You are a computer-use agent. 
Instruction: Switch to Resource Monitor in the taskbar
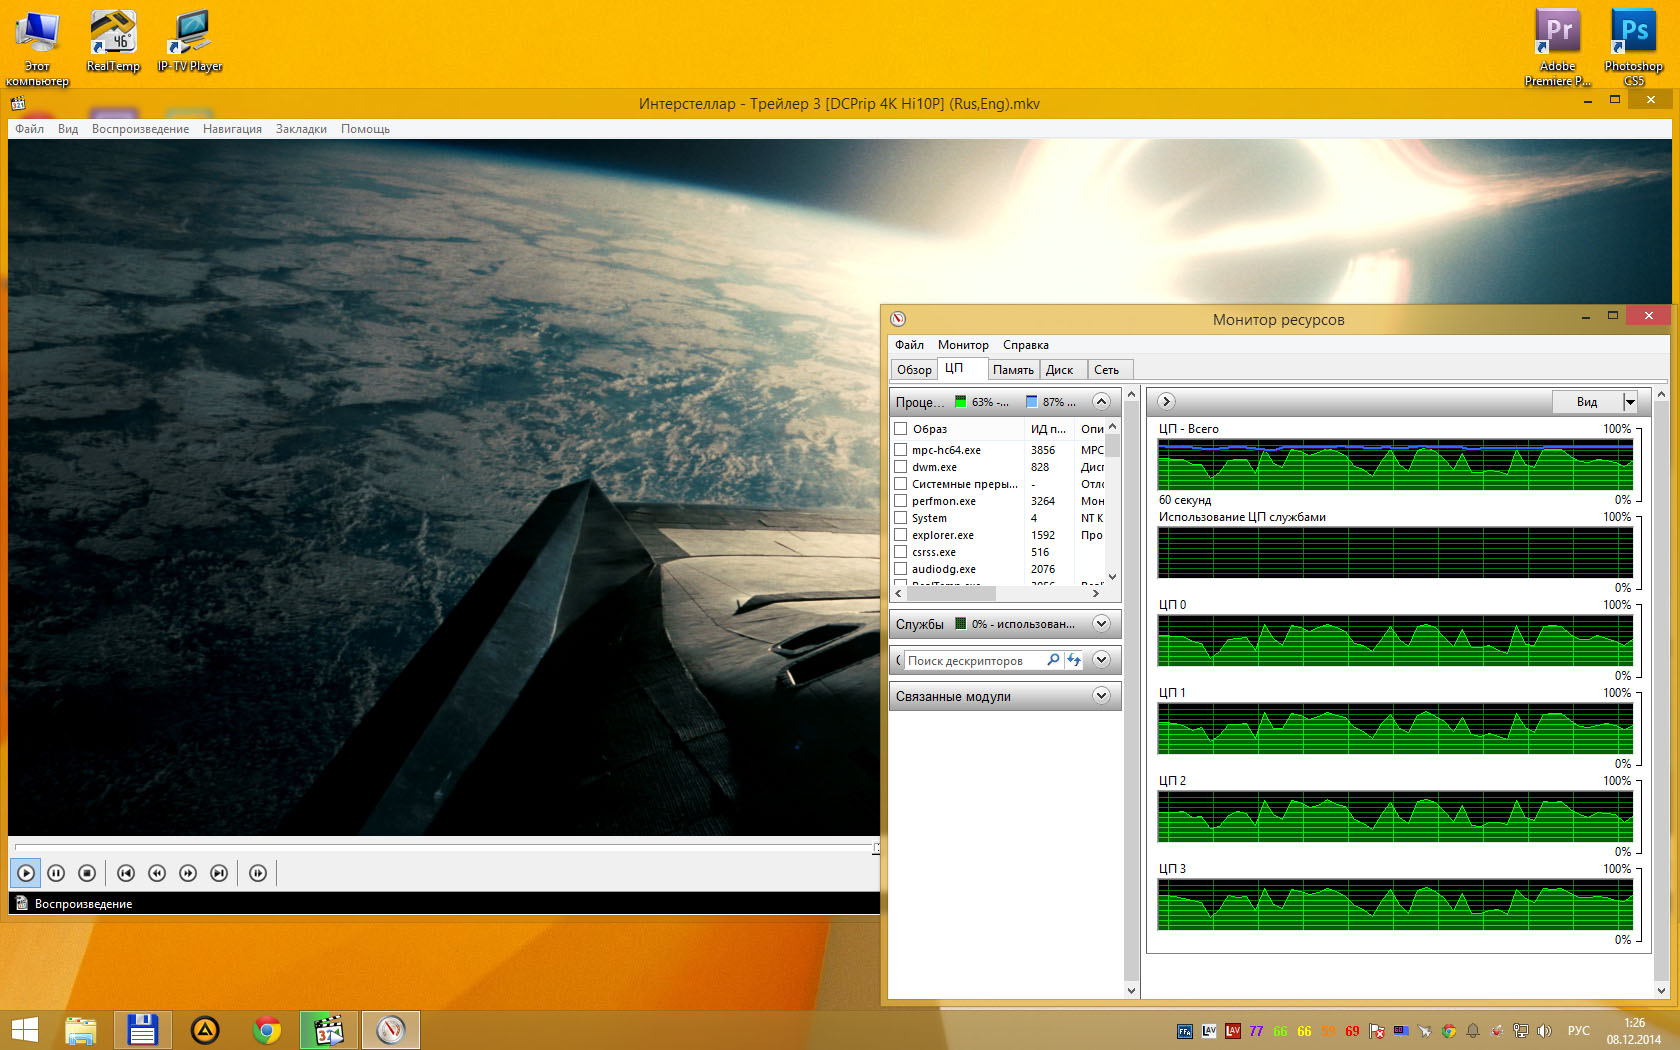391,1030
